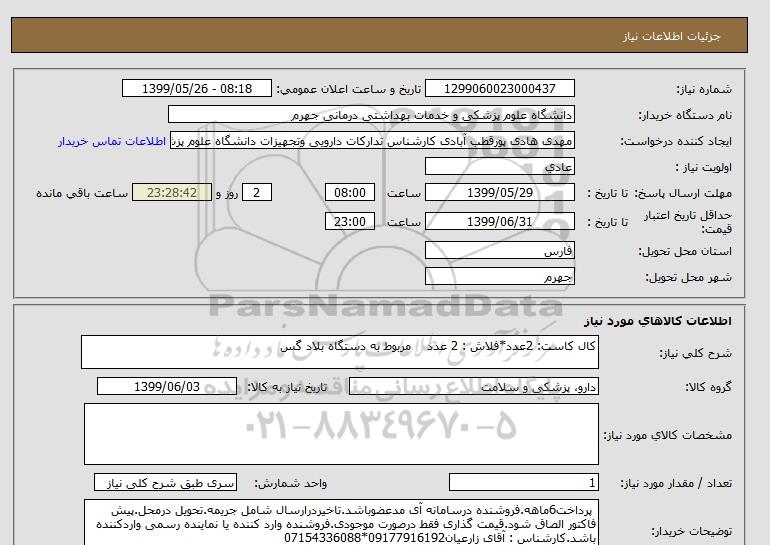
Task: Select the goods group field دارو، پزشکی و سلامت
Action: pyautogui.click(x=473, y=386)
